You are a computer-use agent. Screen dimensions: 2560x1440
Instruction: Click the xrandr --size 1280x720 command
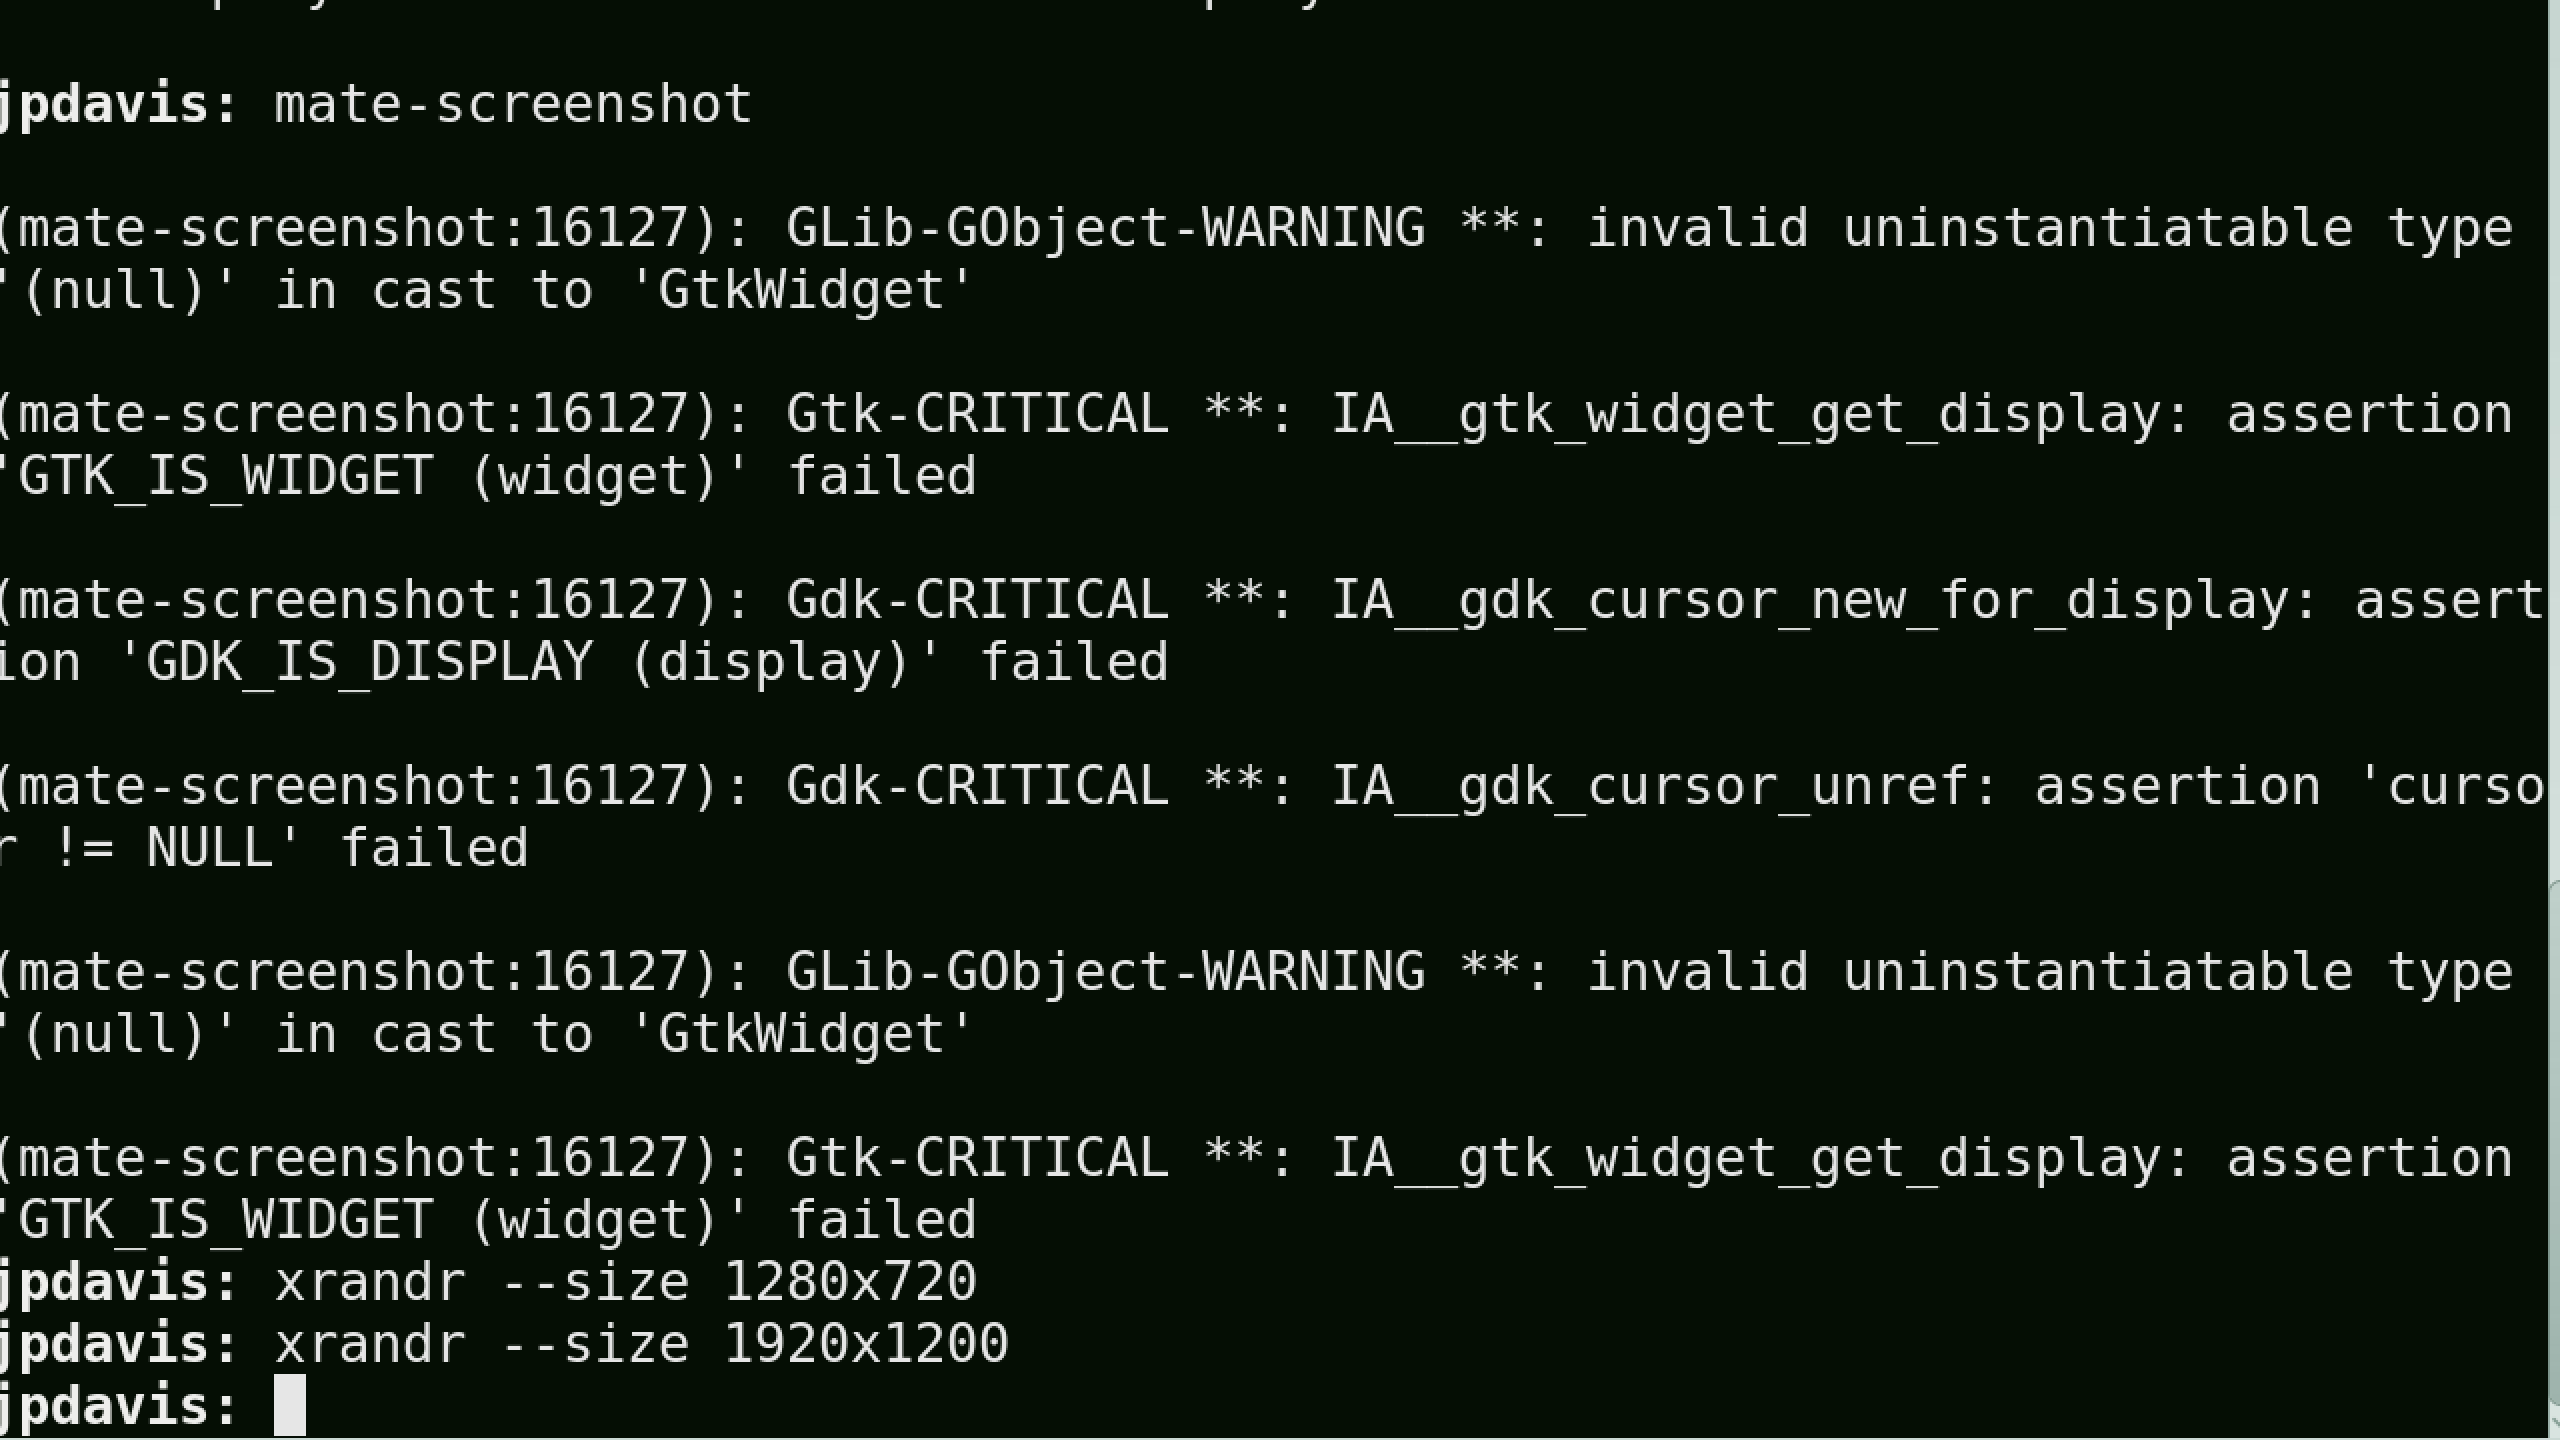pyautogui.click(x=625, y=1281)
